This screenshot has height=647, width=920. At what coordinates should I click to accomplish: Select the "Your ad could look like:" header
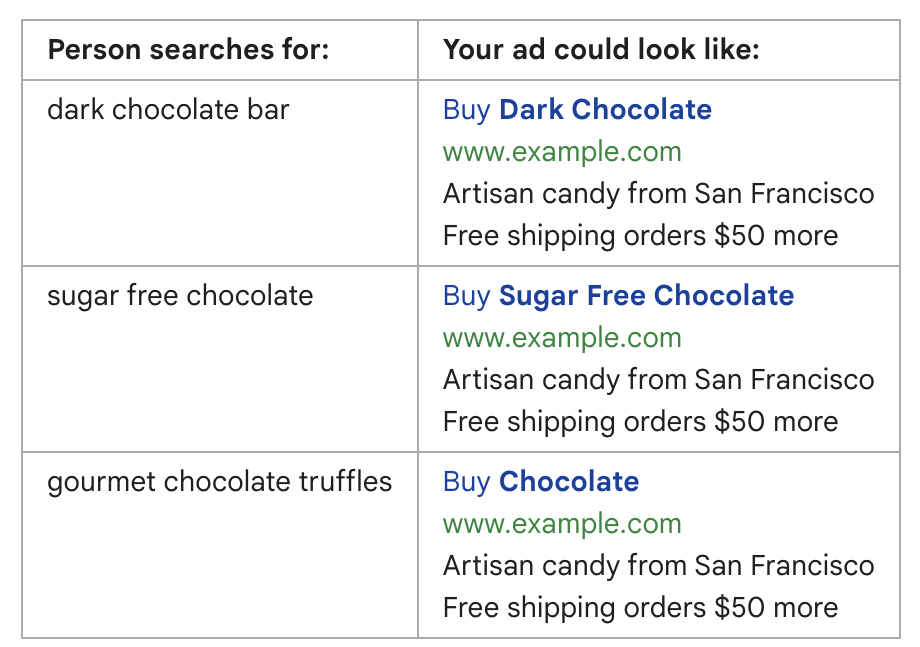(x=601, y=49)
